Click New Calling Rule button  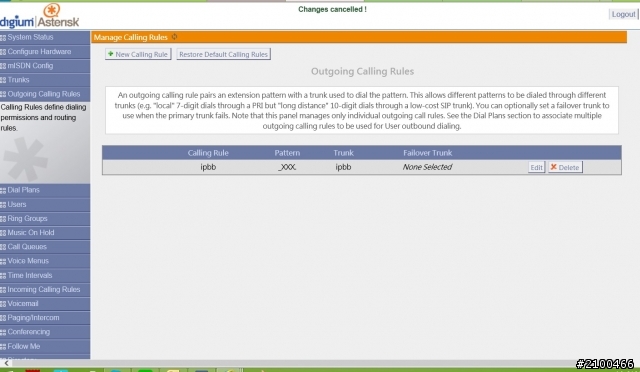click(x=138, y=54)
